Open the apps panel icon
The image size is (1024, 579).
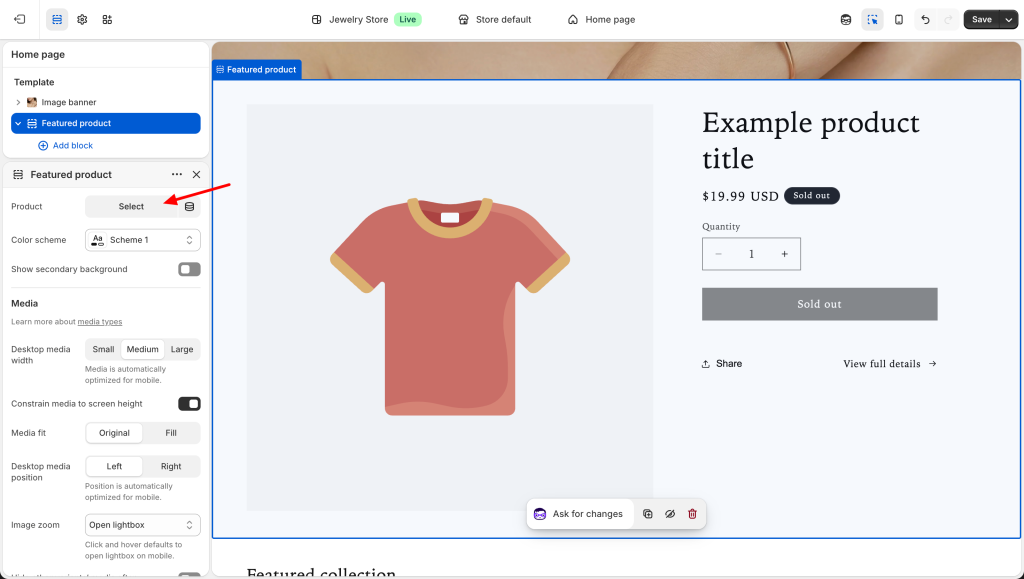[107, 19]
